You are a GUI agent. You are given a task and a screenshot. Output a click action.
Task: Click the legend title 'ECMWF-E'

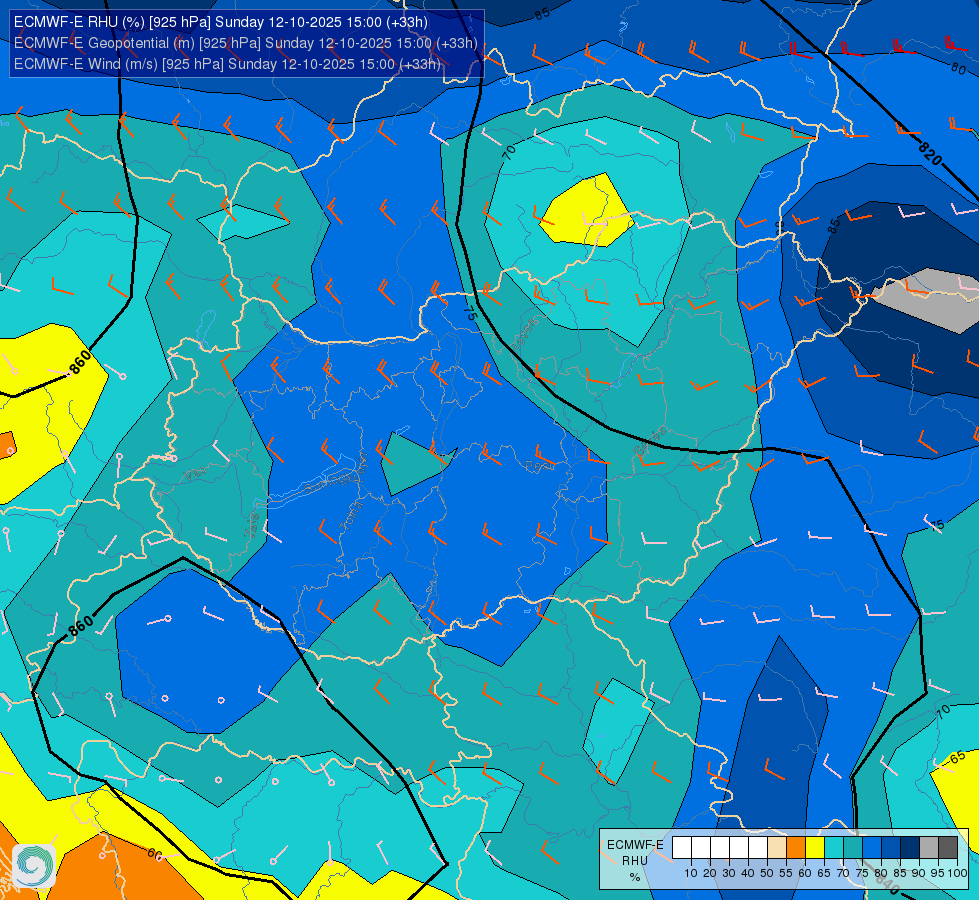click(635, 844)
